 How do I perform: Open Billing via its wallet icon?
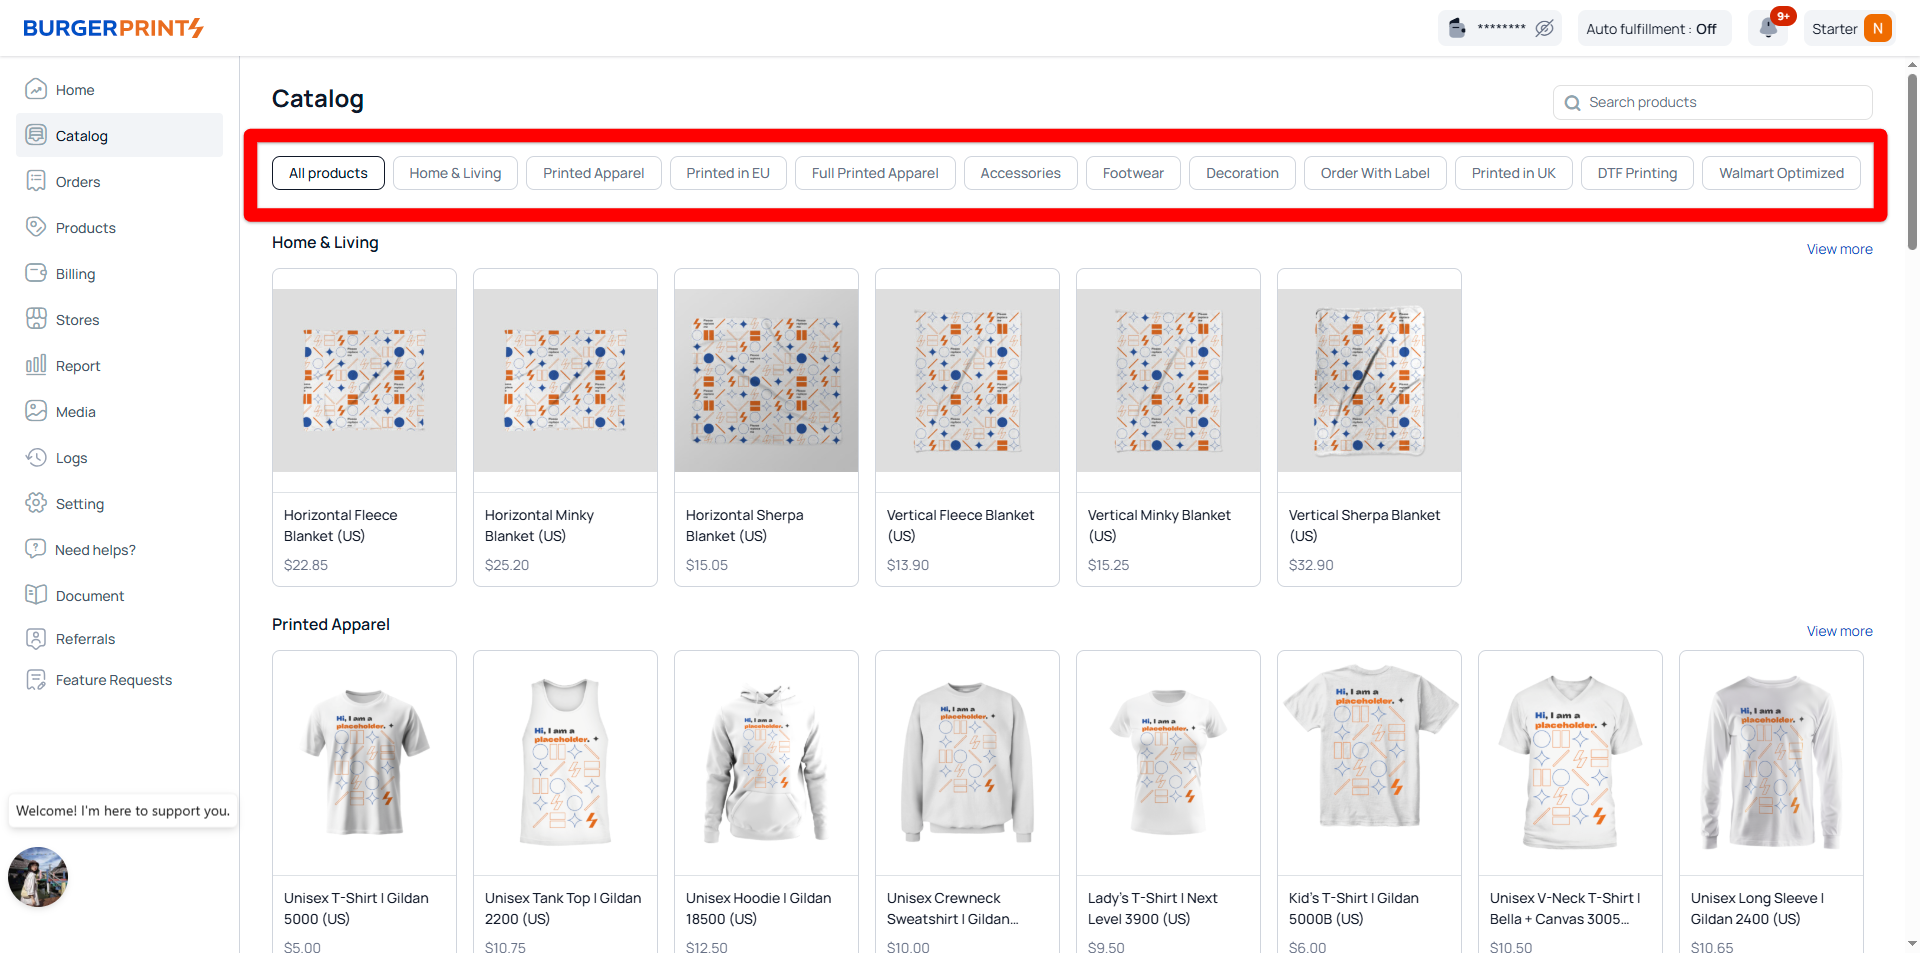click(x=36, y=273)
